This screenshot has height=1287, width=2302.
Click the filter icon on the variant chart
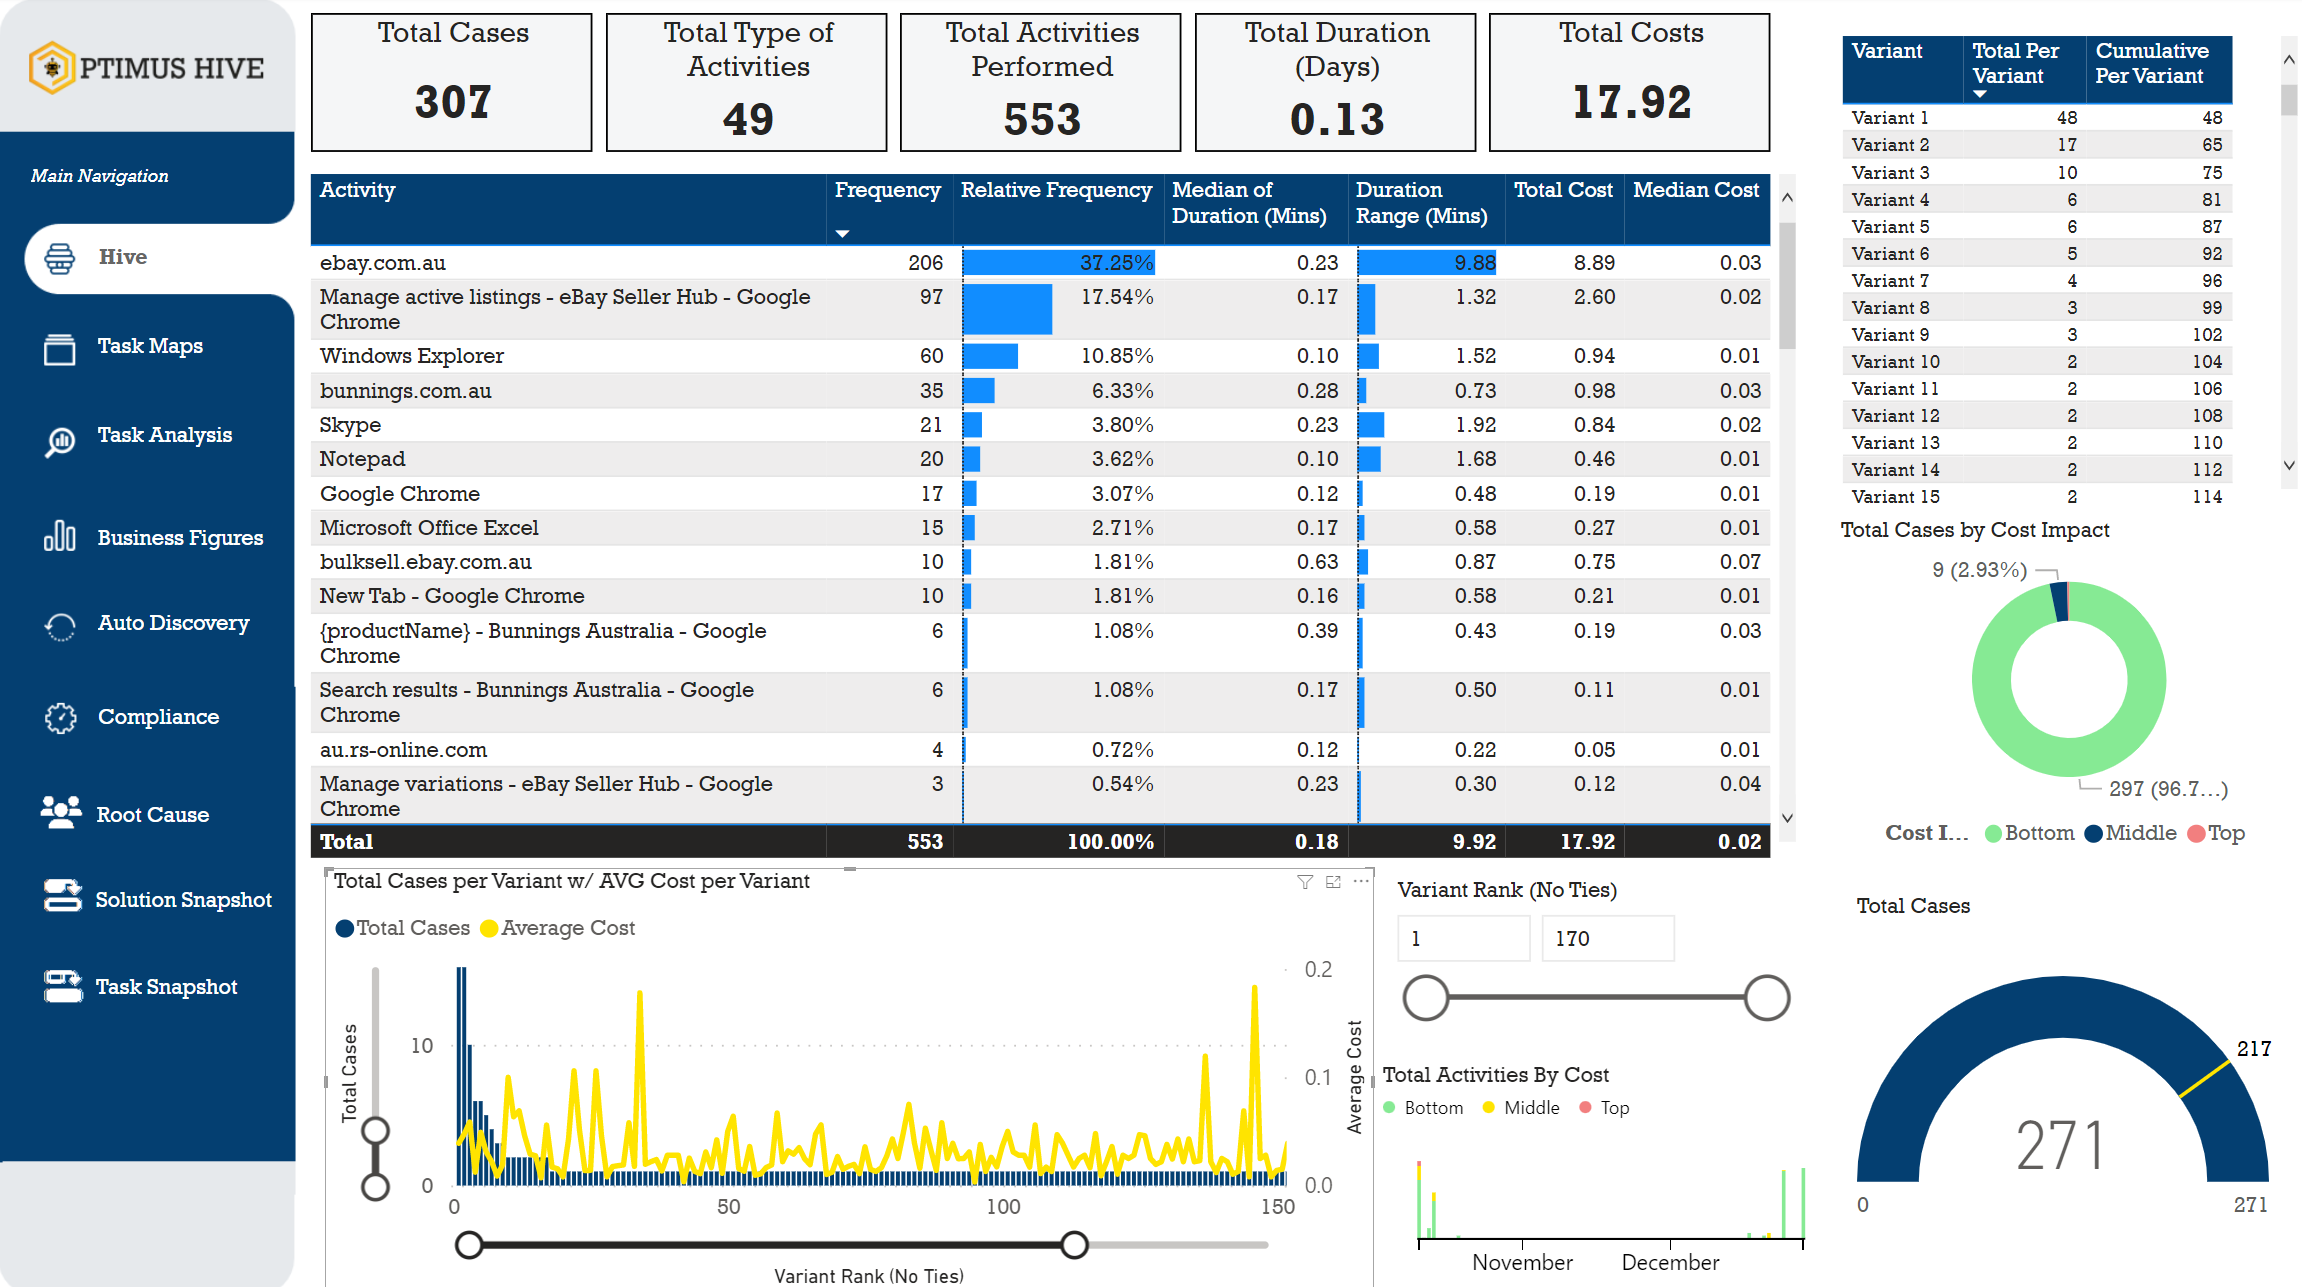click(x=1305, y=881)
